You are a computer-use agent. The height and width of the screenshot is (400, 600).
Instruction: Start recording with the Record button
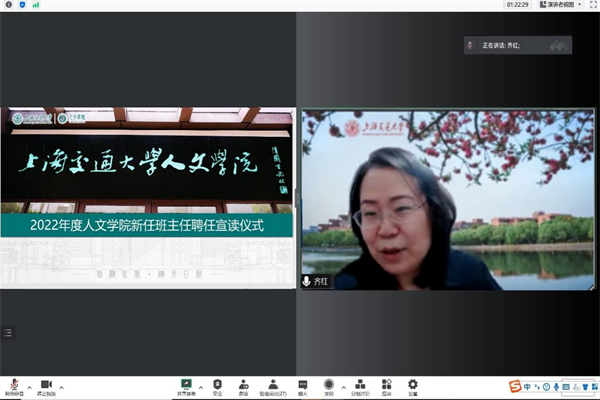tap(329, 387)
